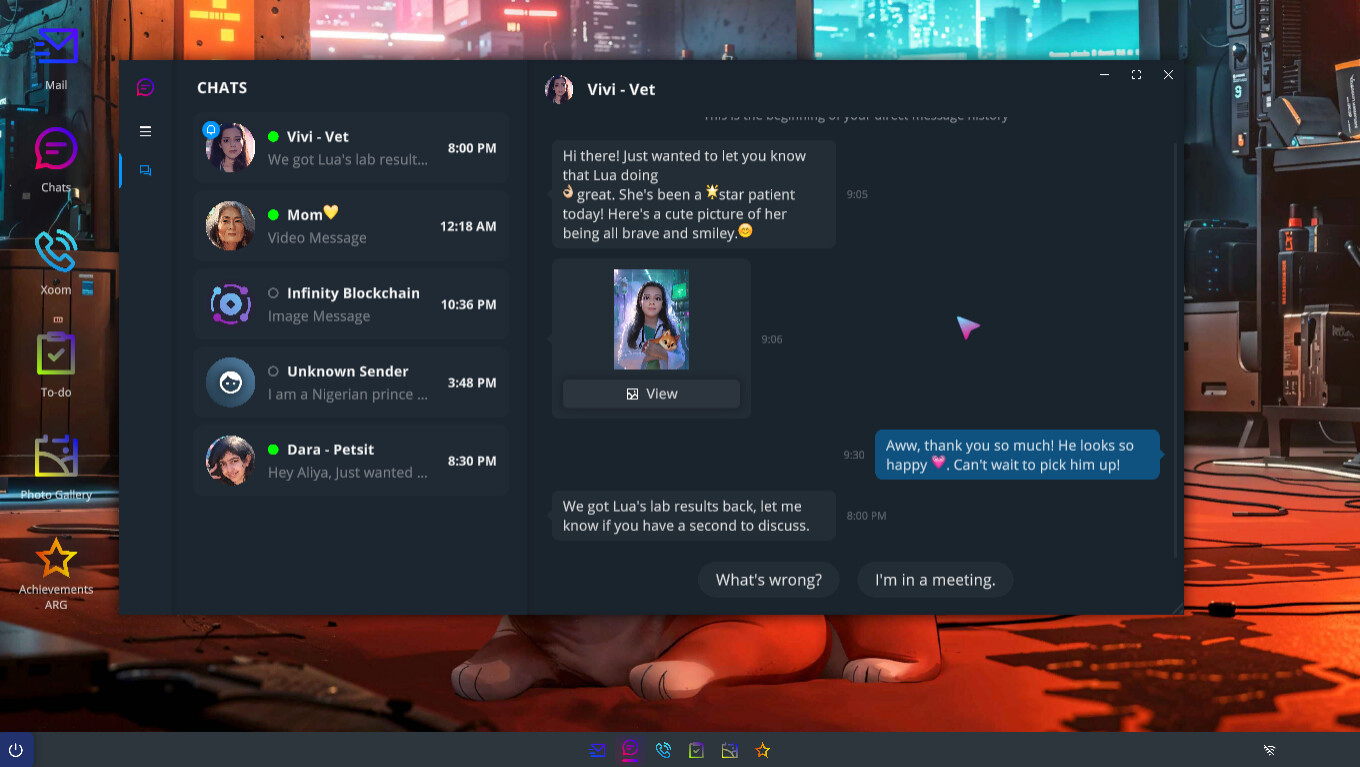This screenshot has height=767, width=1360.
Task: Open the Xoom desktop icon
Action: click(x=56, y=252)
